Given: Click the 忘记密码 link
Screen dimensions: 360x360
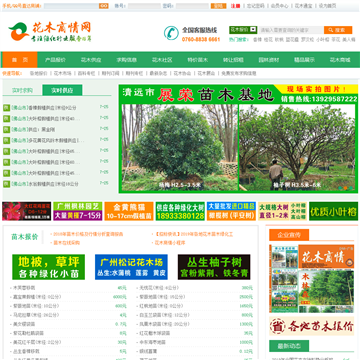Looking at the screenshot, I should coord(255,6).
